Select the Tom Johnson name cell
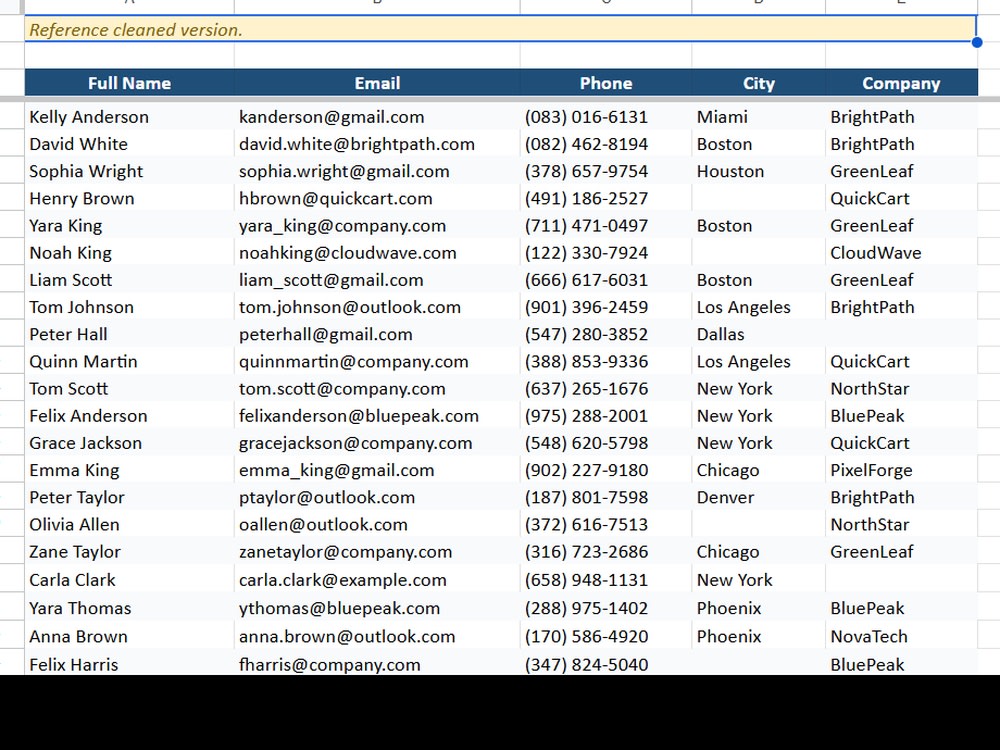Viewport: 1000px width, 750px height. 129,307
